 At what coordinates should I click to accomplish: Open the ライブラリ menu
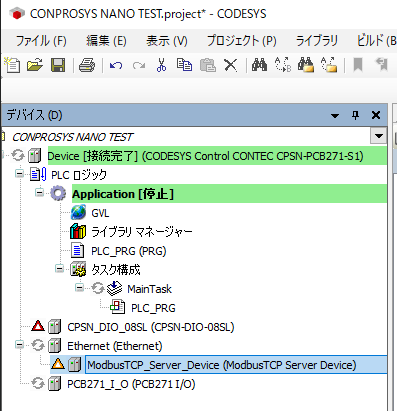[317, 41]
